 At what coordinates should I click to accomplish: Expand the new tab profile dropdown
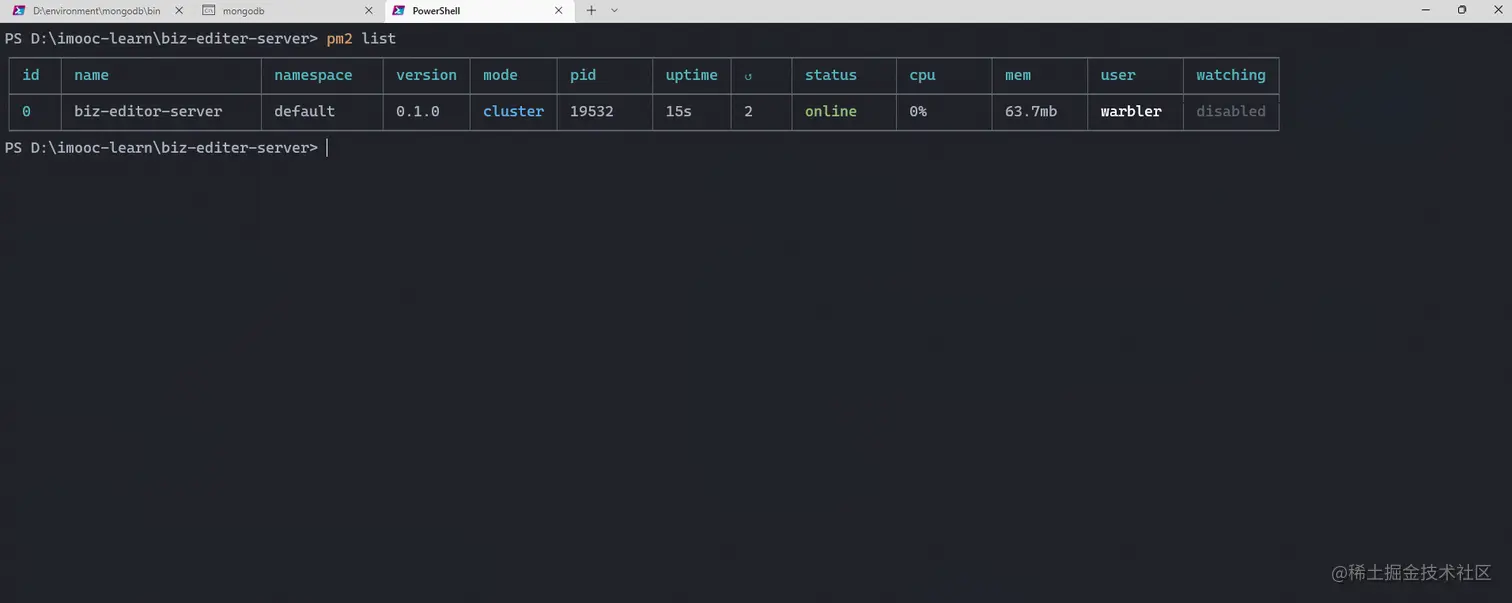coord(614,10)
